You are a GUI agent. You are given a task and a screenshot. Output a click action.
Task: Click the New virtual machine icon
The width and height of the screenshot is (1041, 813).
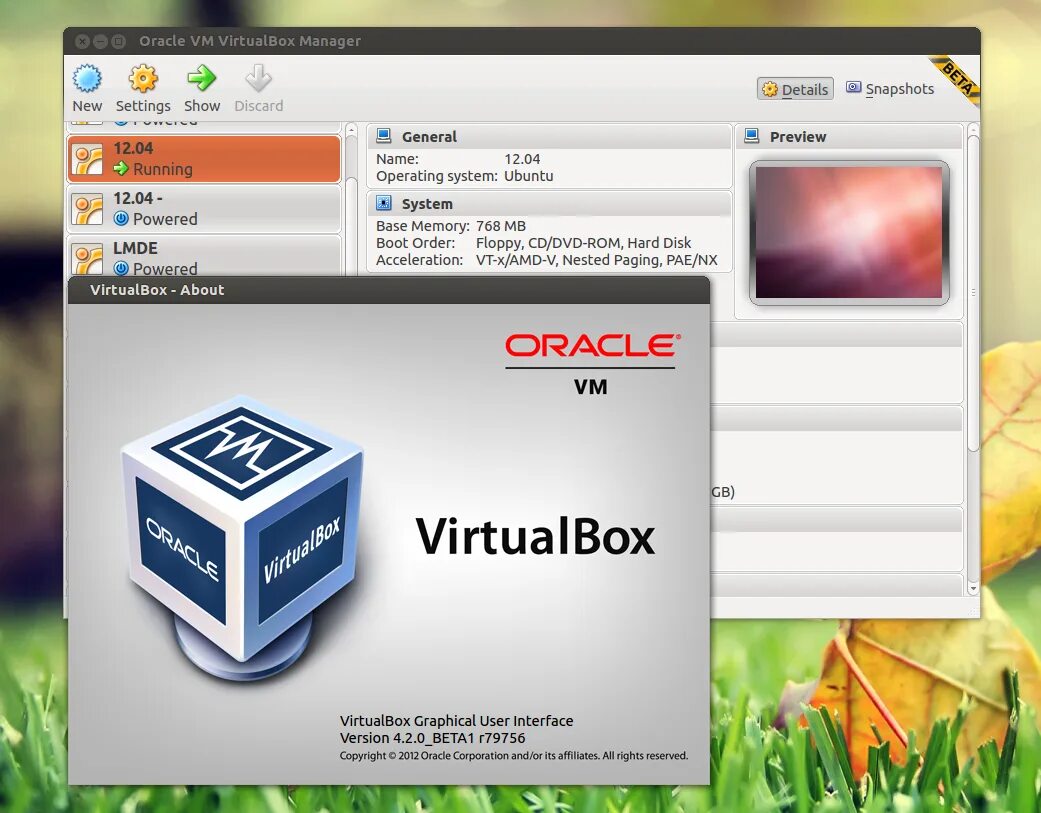tap(87, 78)
